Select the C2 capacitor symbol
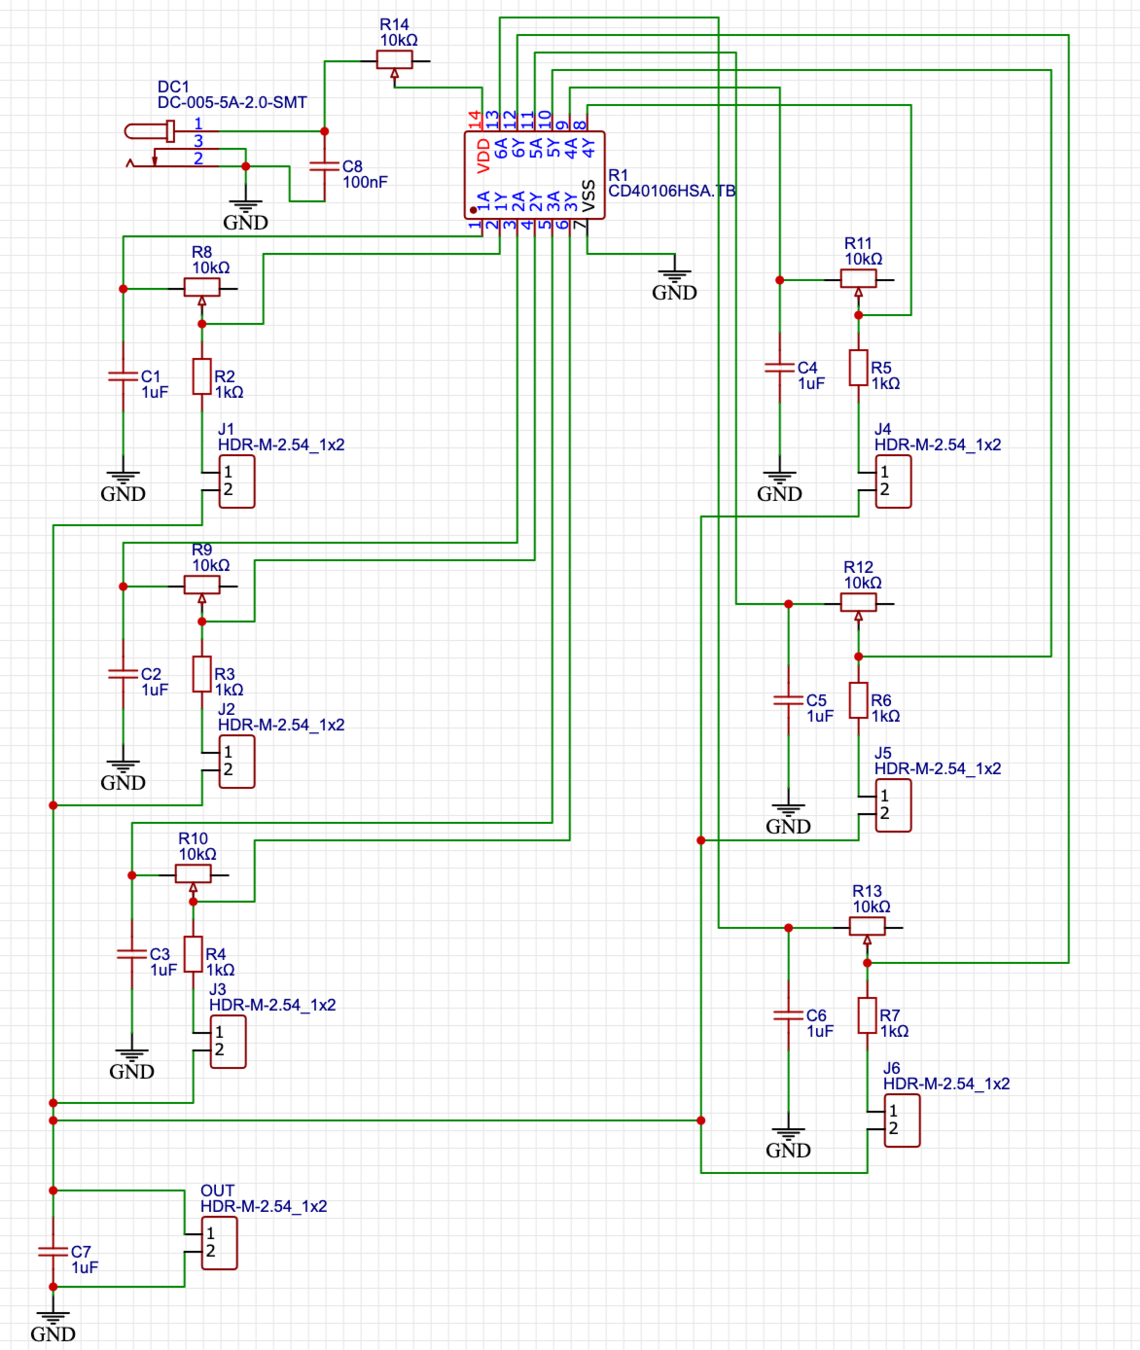1140x1350 pixels. click(x=123, y=674)
